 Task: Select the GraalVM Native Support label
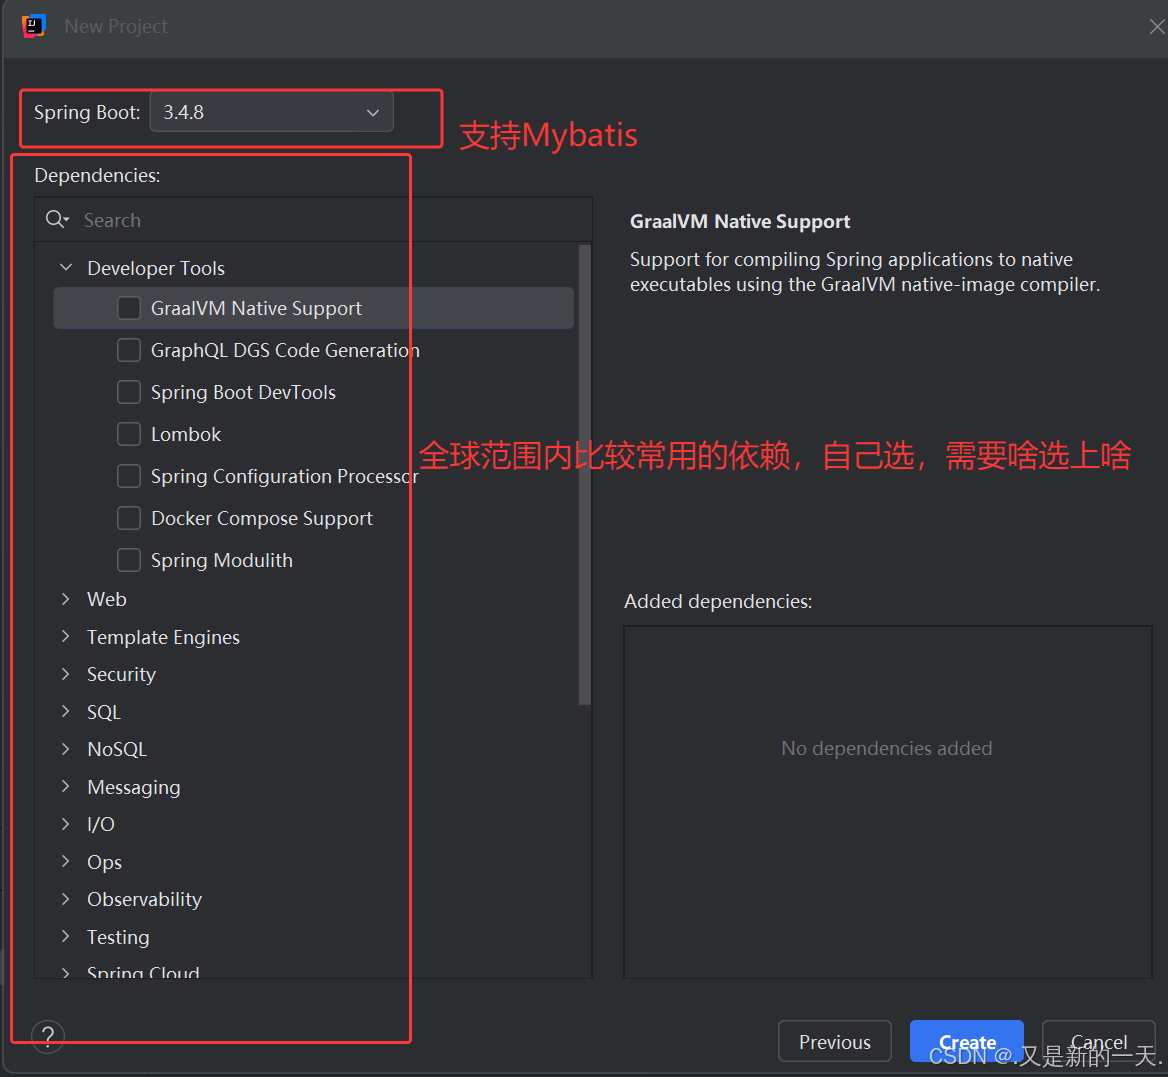(x=256, y=308)
